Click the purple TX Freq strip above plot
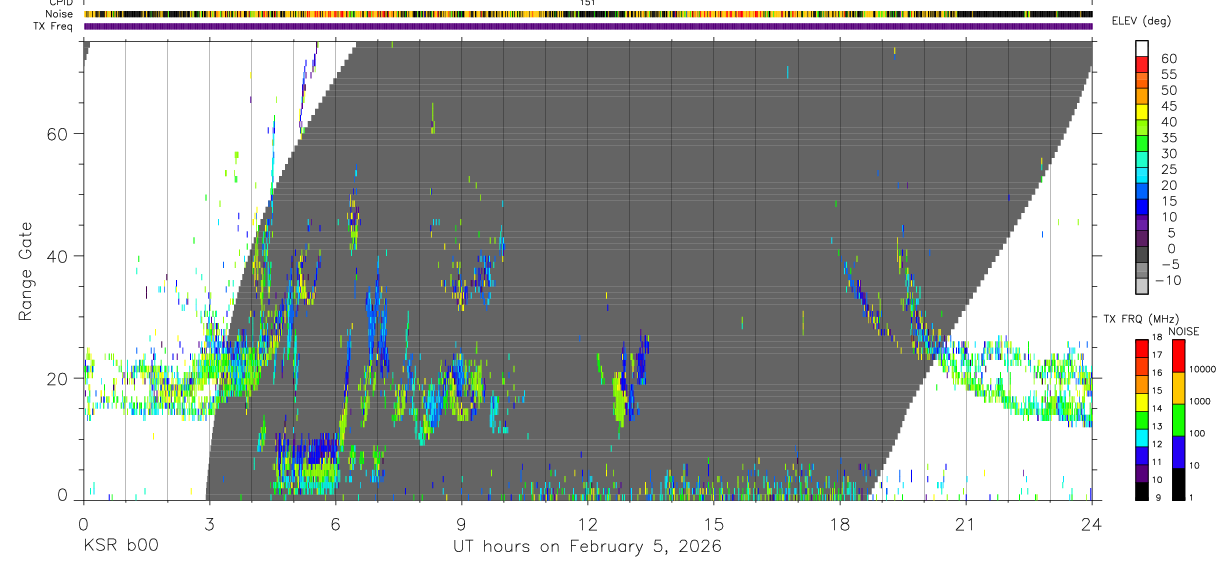This screenshot has width=1228, height=567. (588, 26)
